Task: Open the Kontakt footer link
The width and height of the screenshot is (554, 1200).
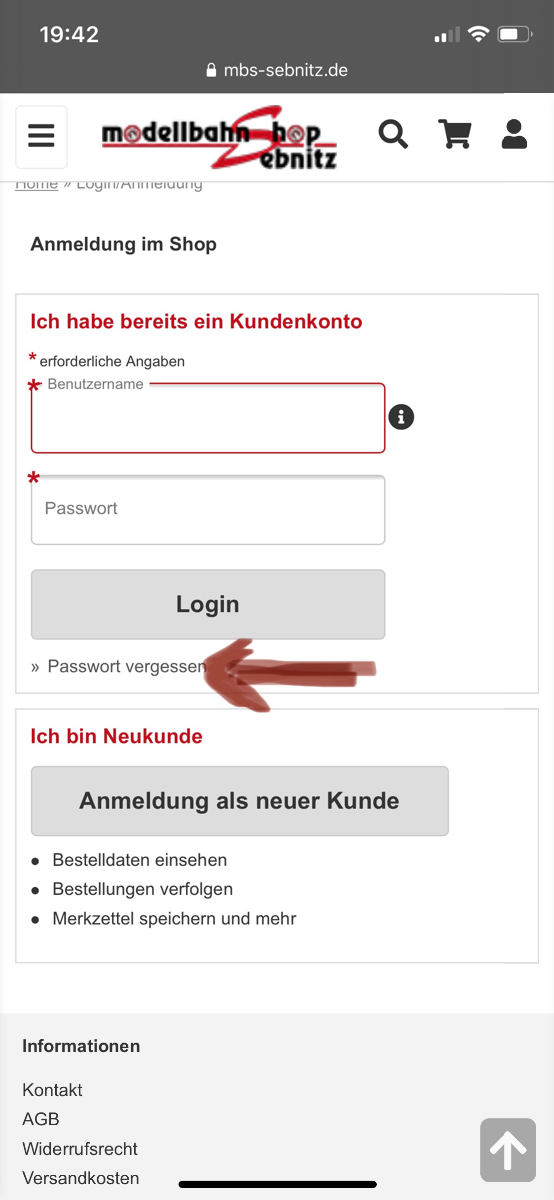Action: pos(52,1090)
